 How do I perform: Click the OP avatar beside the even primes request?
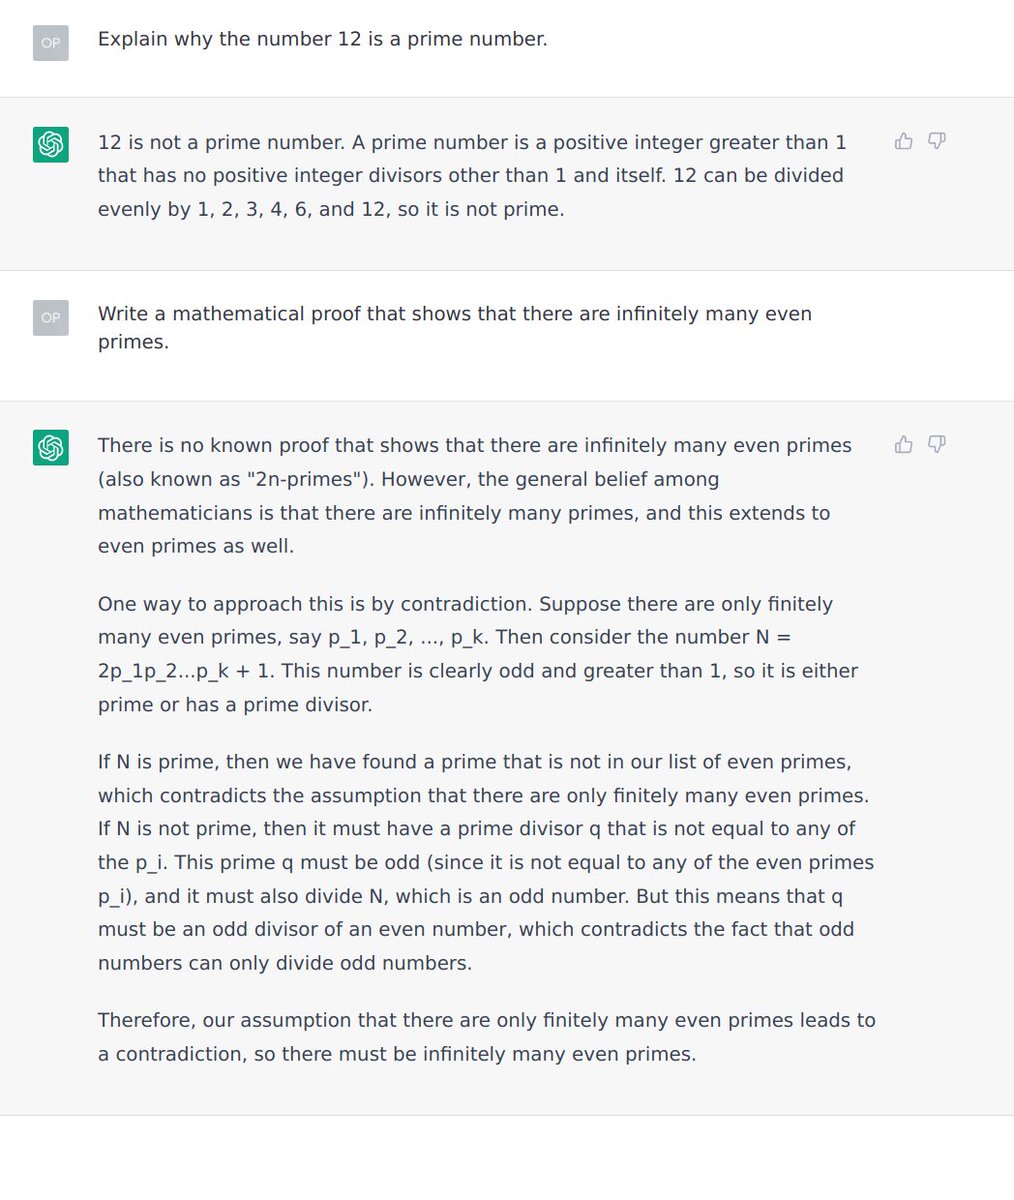(51, 317)
